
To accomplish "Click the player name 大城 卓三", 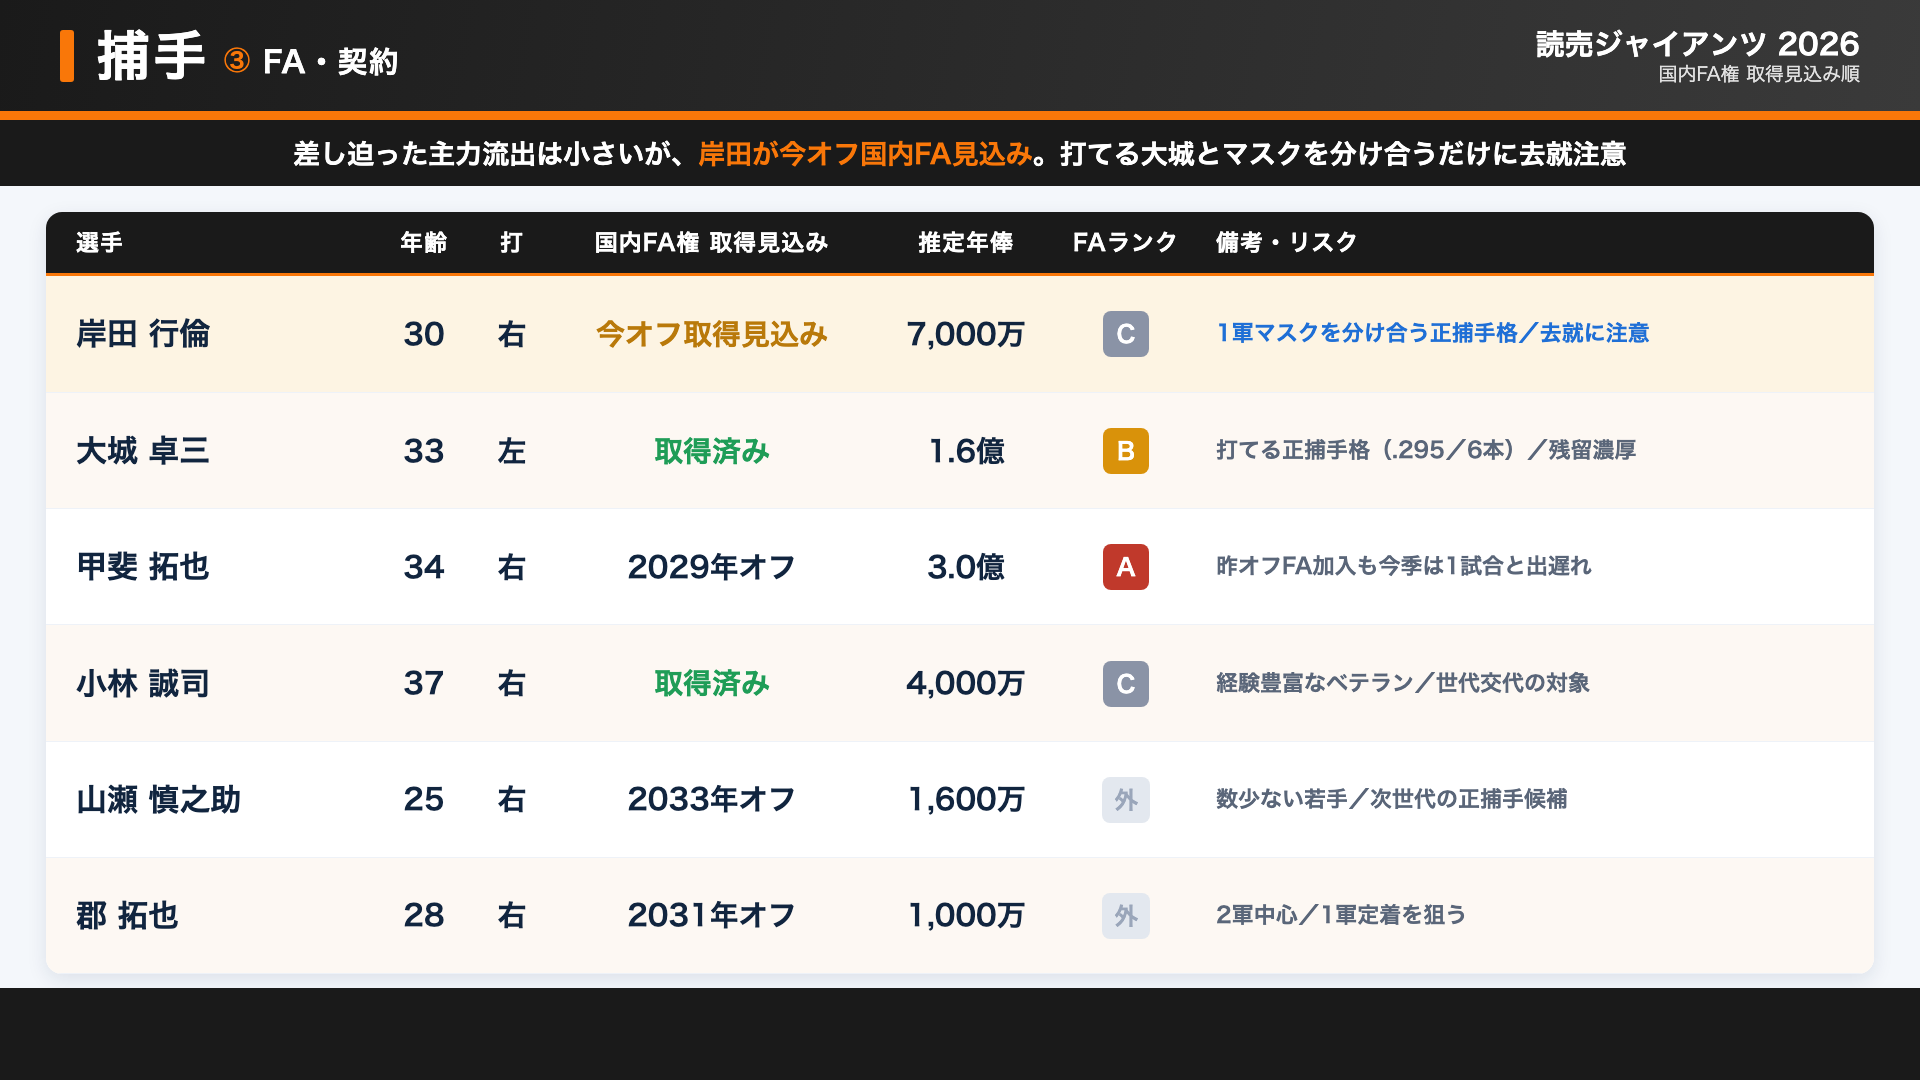I will [x=143, y=451].
